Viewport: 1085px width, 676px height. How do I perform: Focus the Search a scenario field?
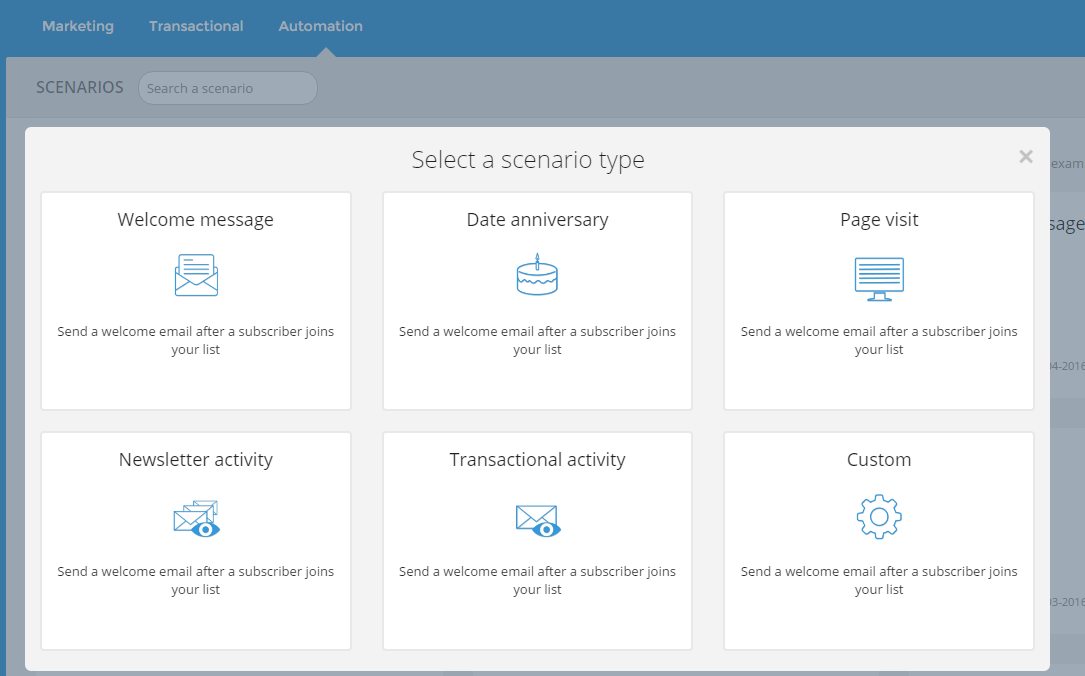point(228,88)
